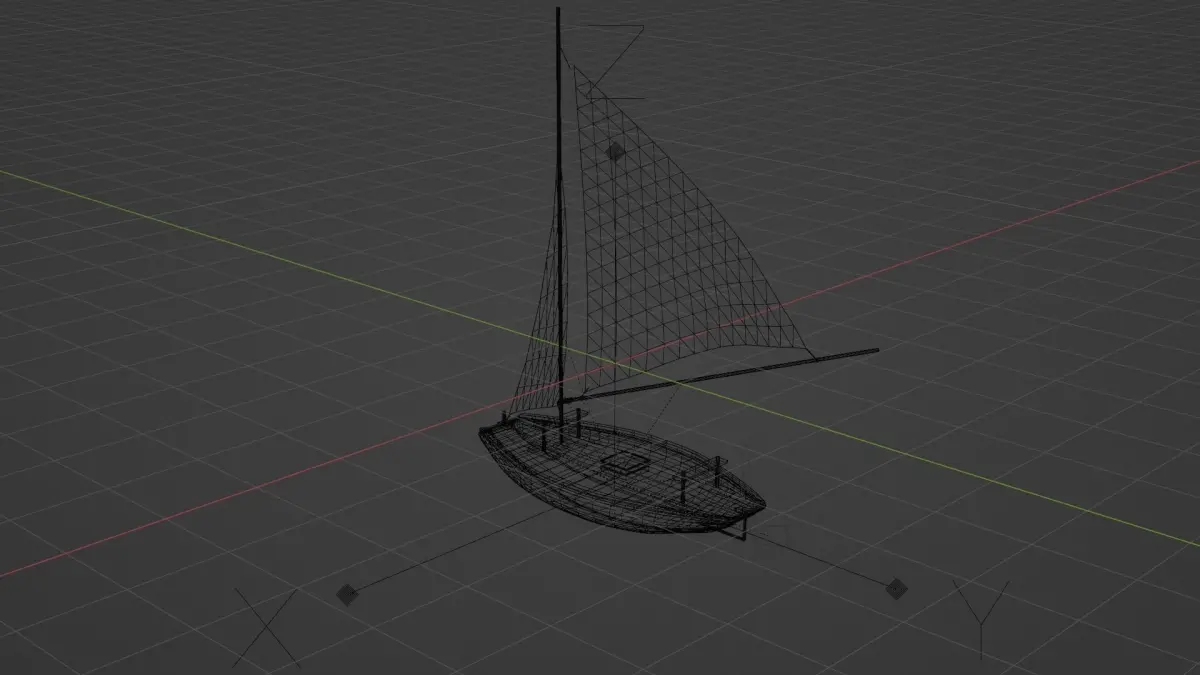Select the diamond handle beside the X marker
This screenshot has height=675, width=1200.
(346, 595)
